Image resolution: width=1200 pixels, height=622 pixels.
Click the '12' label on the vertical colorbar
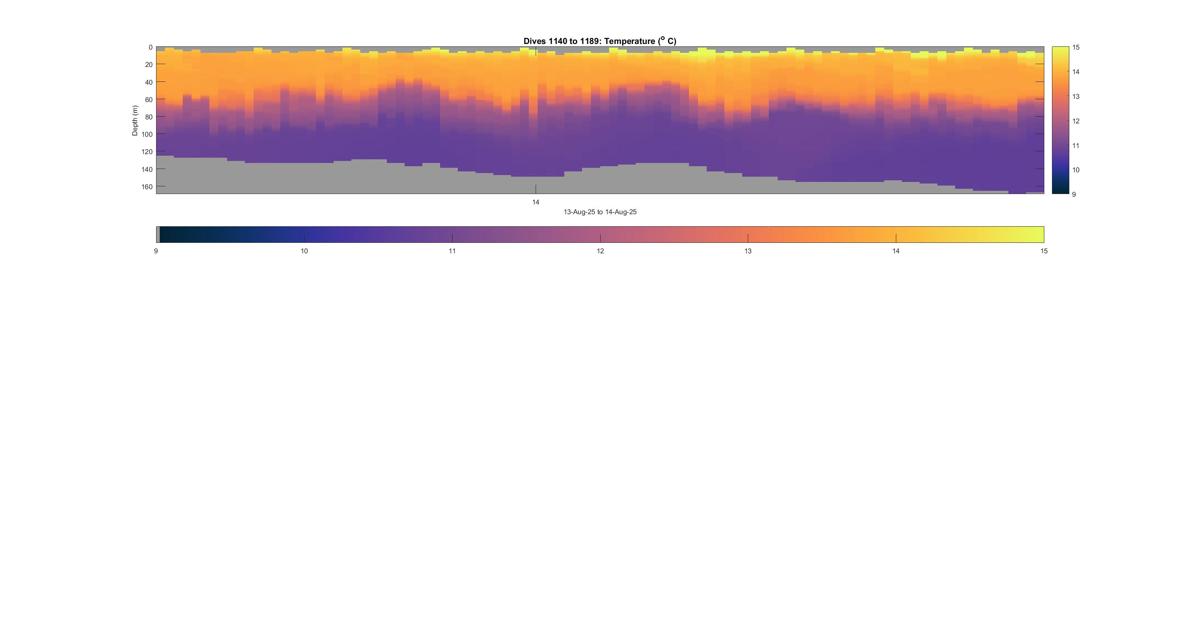tap(1076, 120)
